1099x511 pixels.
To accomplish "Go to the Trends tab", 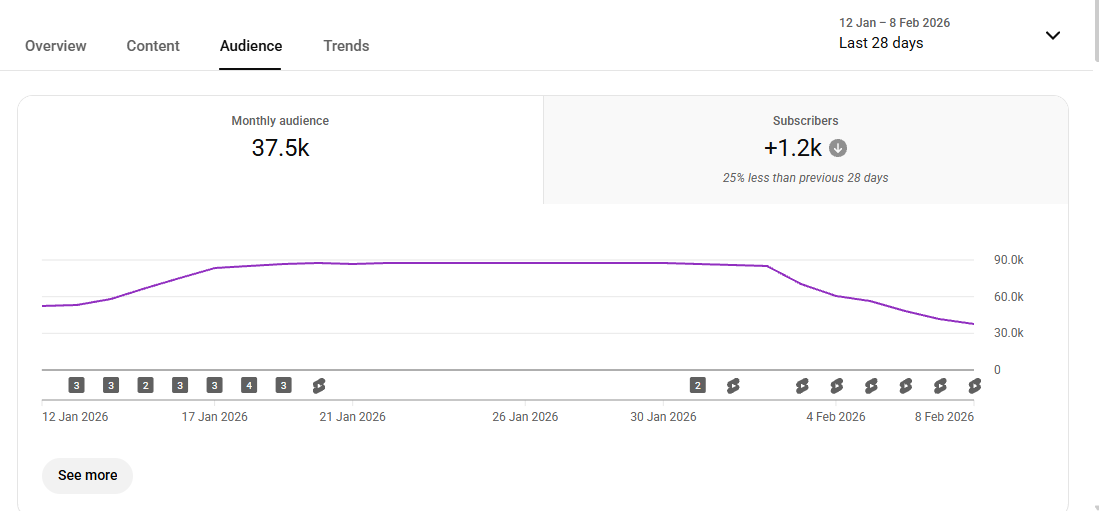I will pos(346,46).
